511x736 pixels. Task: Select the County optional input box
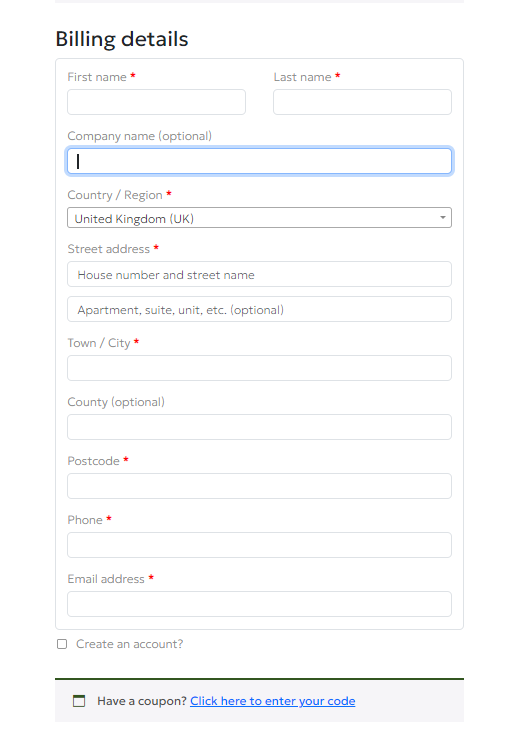click(x=259, y=427)
